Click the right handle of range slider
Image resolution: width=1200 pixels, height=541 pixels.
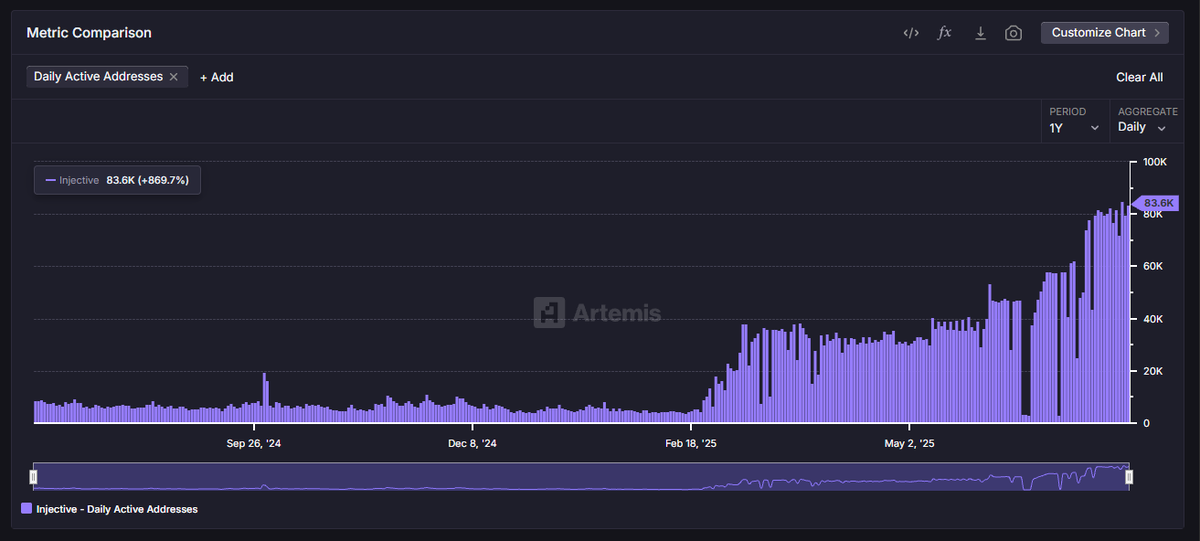pyautogui.click(x=1129, y=478)
